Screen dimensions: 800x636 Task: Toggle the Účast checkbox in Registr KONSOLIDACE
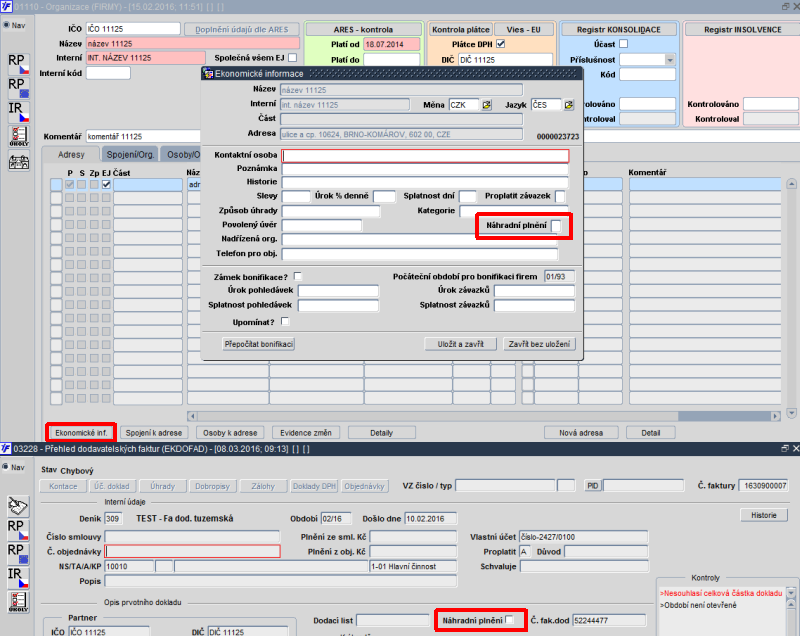click(623, 44)
